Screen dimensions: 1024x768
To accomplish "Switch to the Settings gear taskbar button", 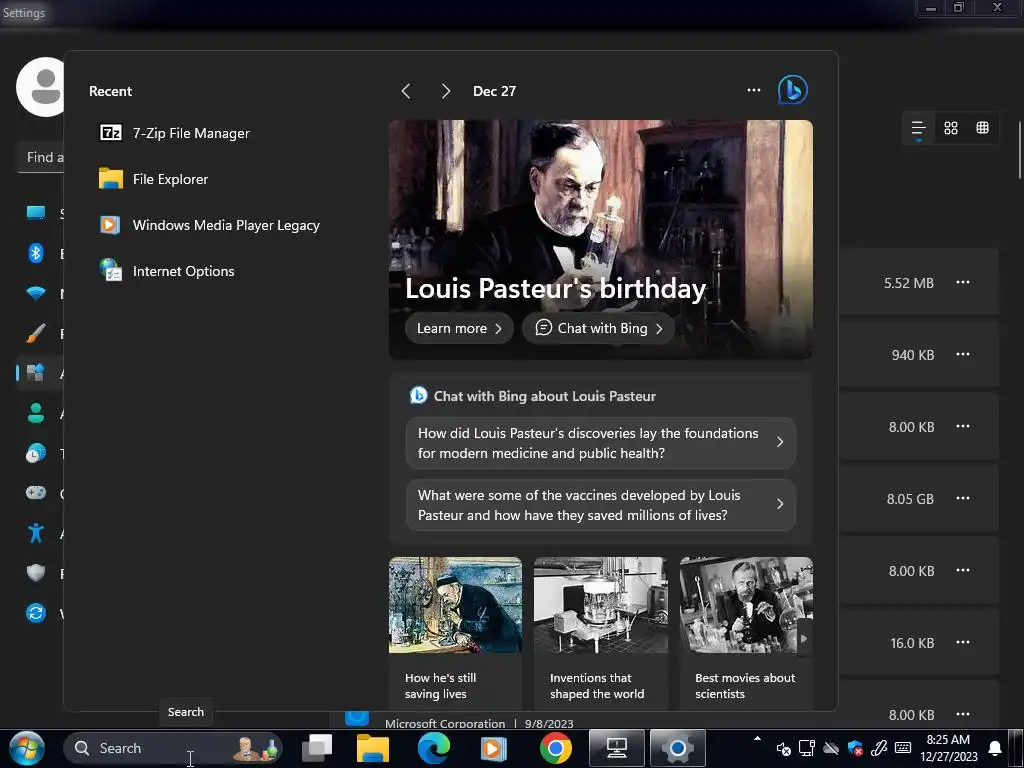I will tap(677, 748).
